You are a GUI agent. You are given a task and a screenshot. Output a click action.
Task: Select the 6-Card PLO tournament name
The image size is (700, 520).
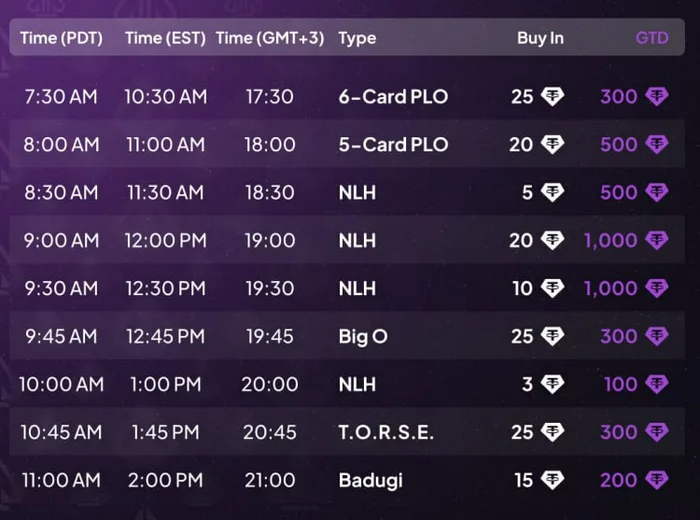click(393, 97)
